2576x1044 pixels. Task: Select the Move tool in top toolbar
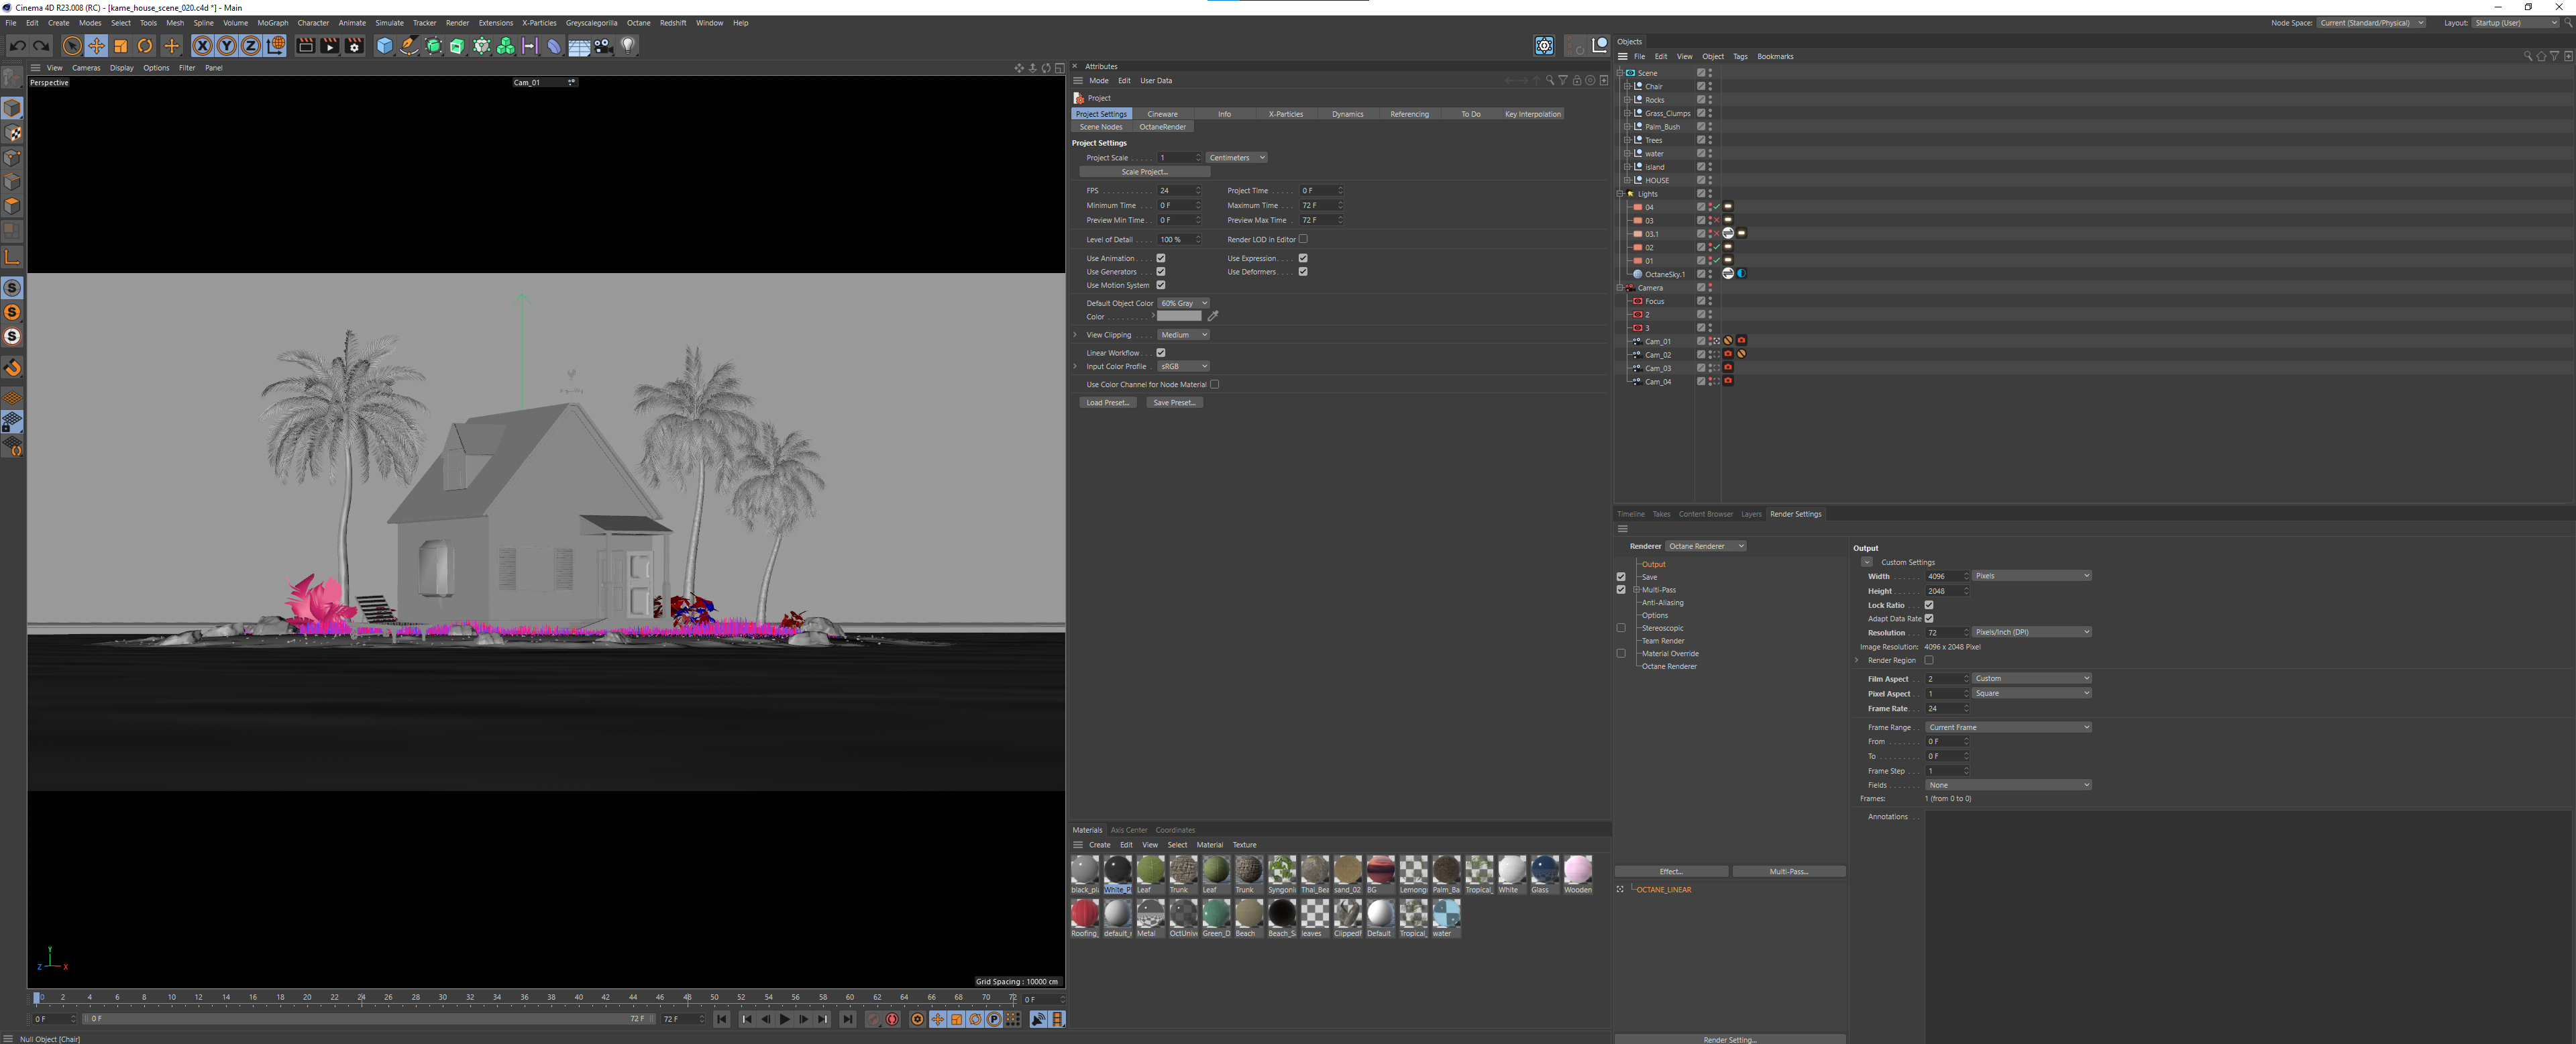[x=96, y=46]
